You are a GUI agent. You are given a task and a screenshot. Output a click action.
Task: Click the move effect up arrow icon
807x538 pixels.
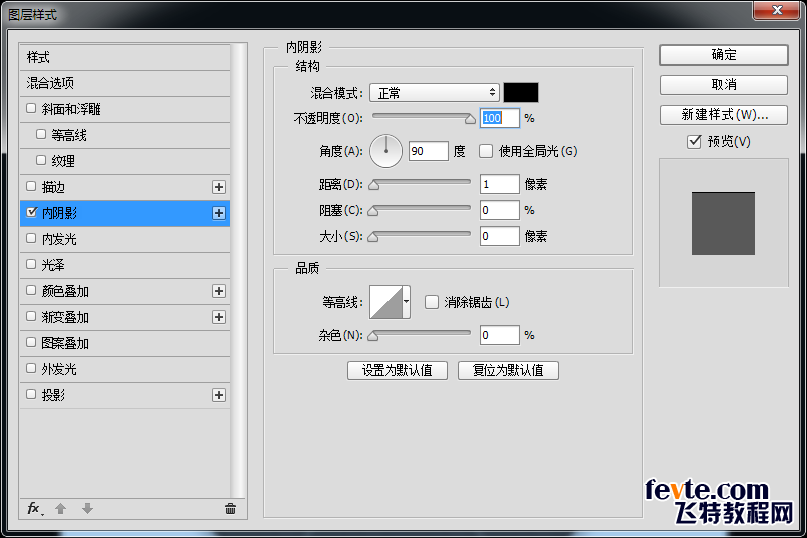[x=61, y=509]
